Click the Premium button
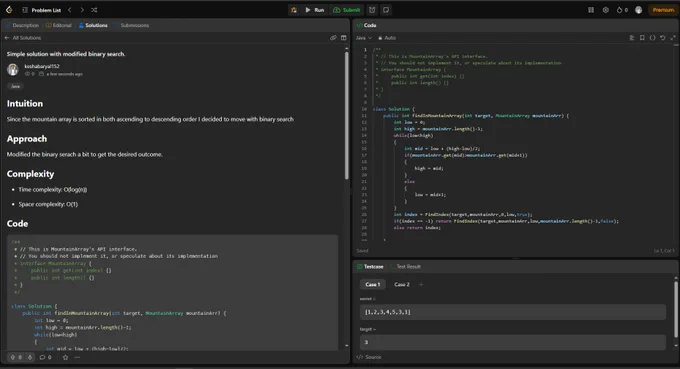This screenshot has width=680, height=369. [663, 10]
